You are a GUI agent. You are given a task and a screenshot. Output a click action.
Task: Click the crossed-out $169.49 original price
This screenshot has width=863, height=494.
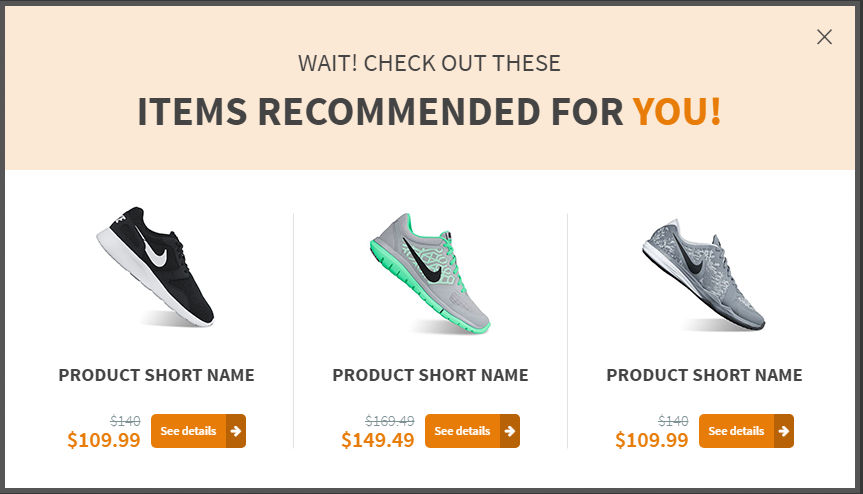[x=390, y=421]
